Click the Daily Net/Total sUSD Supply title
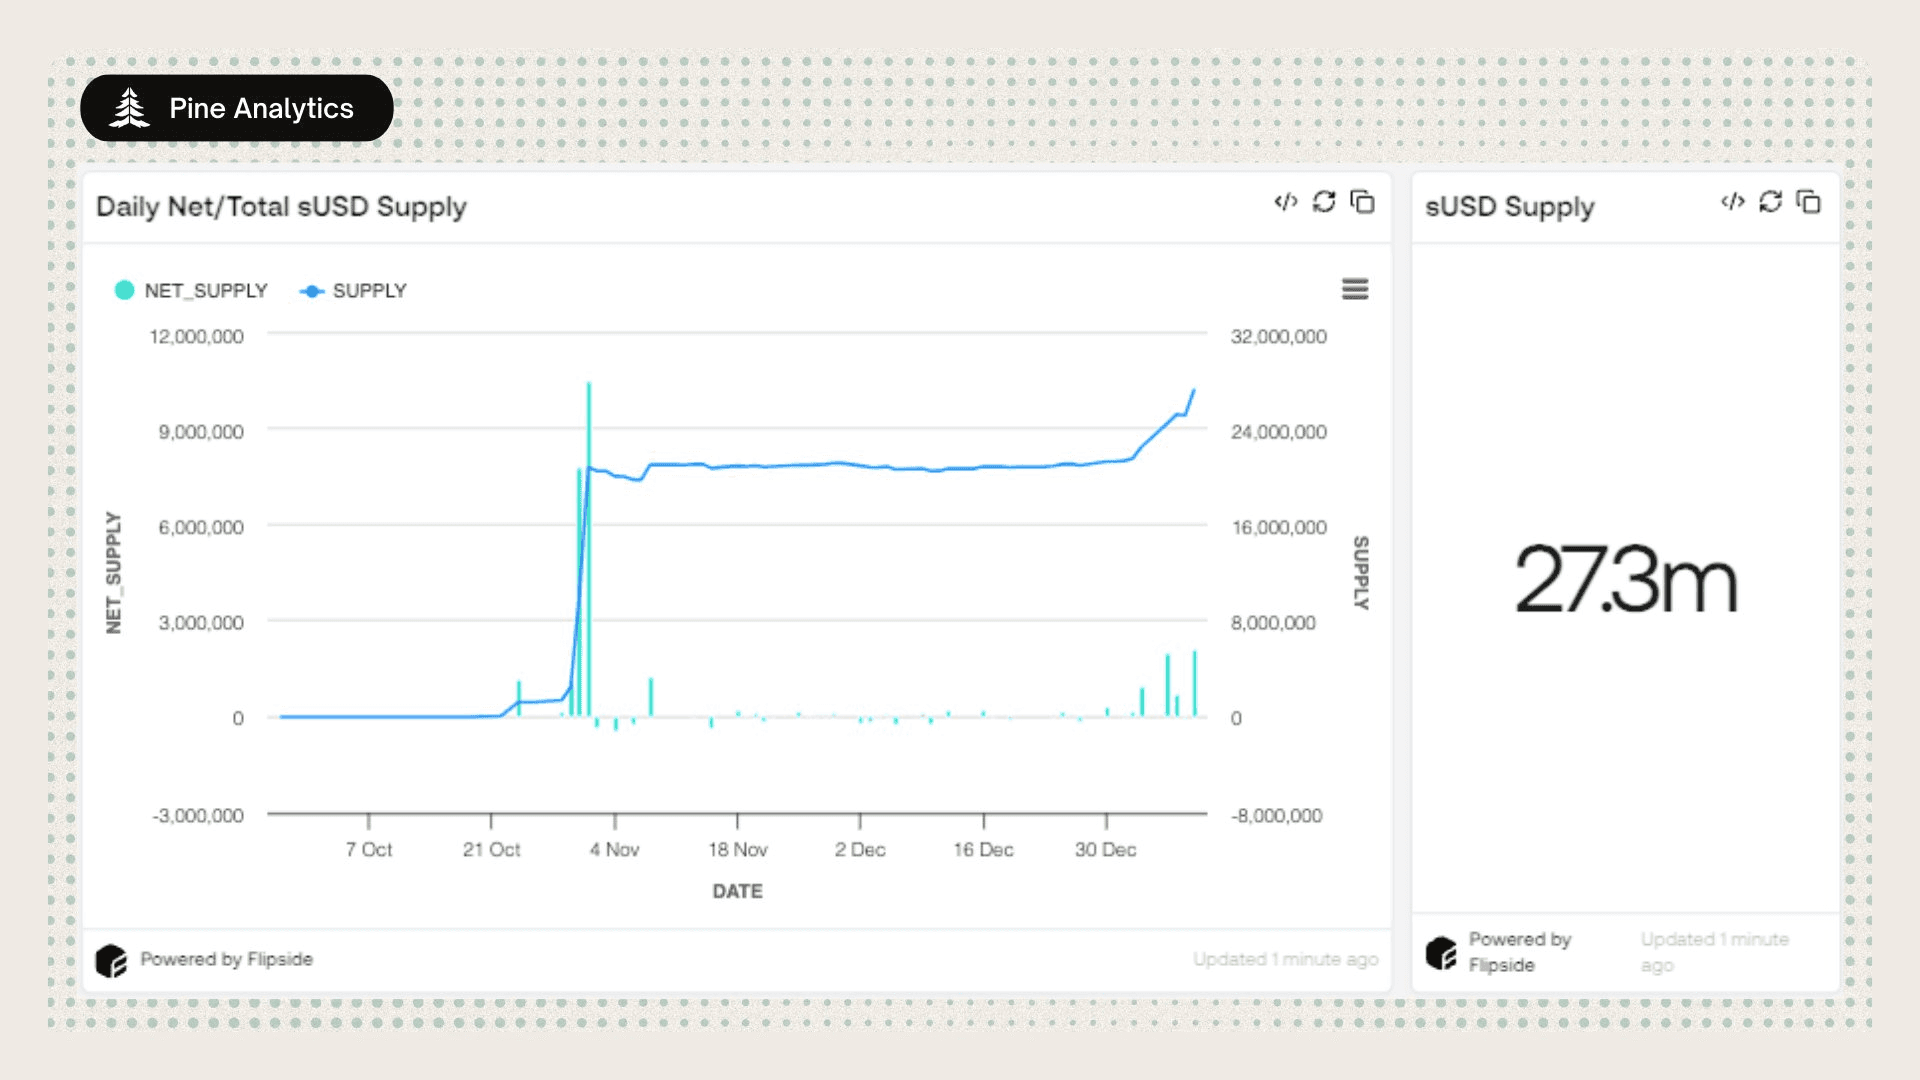 [x=281, y=206]
